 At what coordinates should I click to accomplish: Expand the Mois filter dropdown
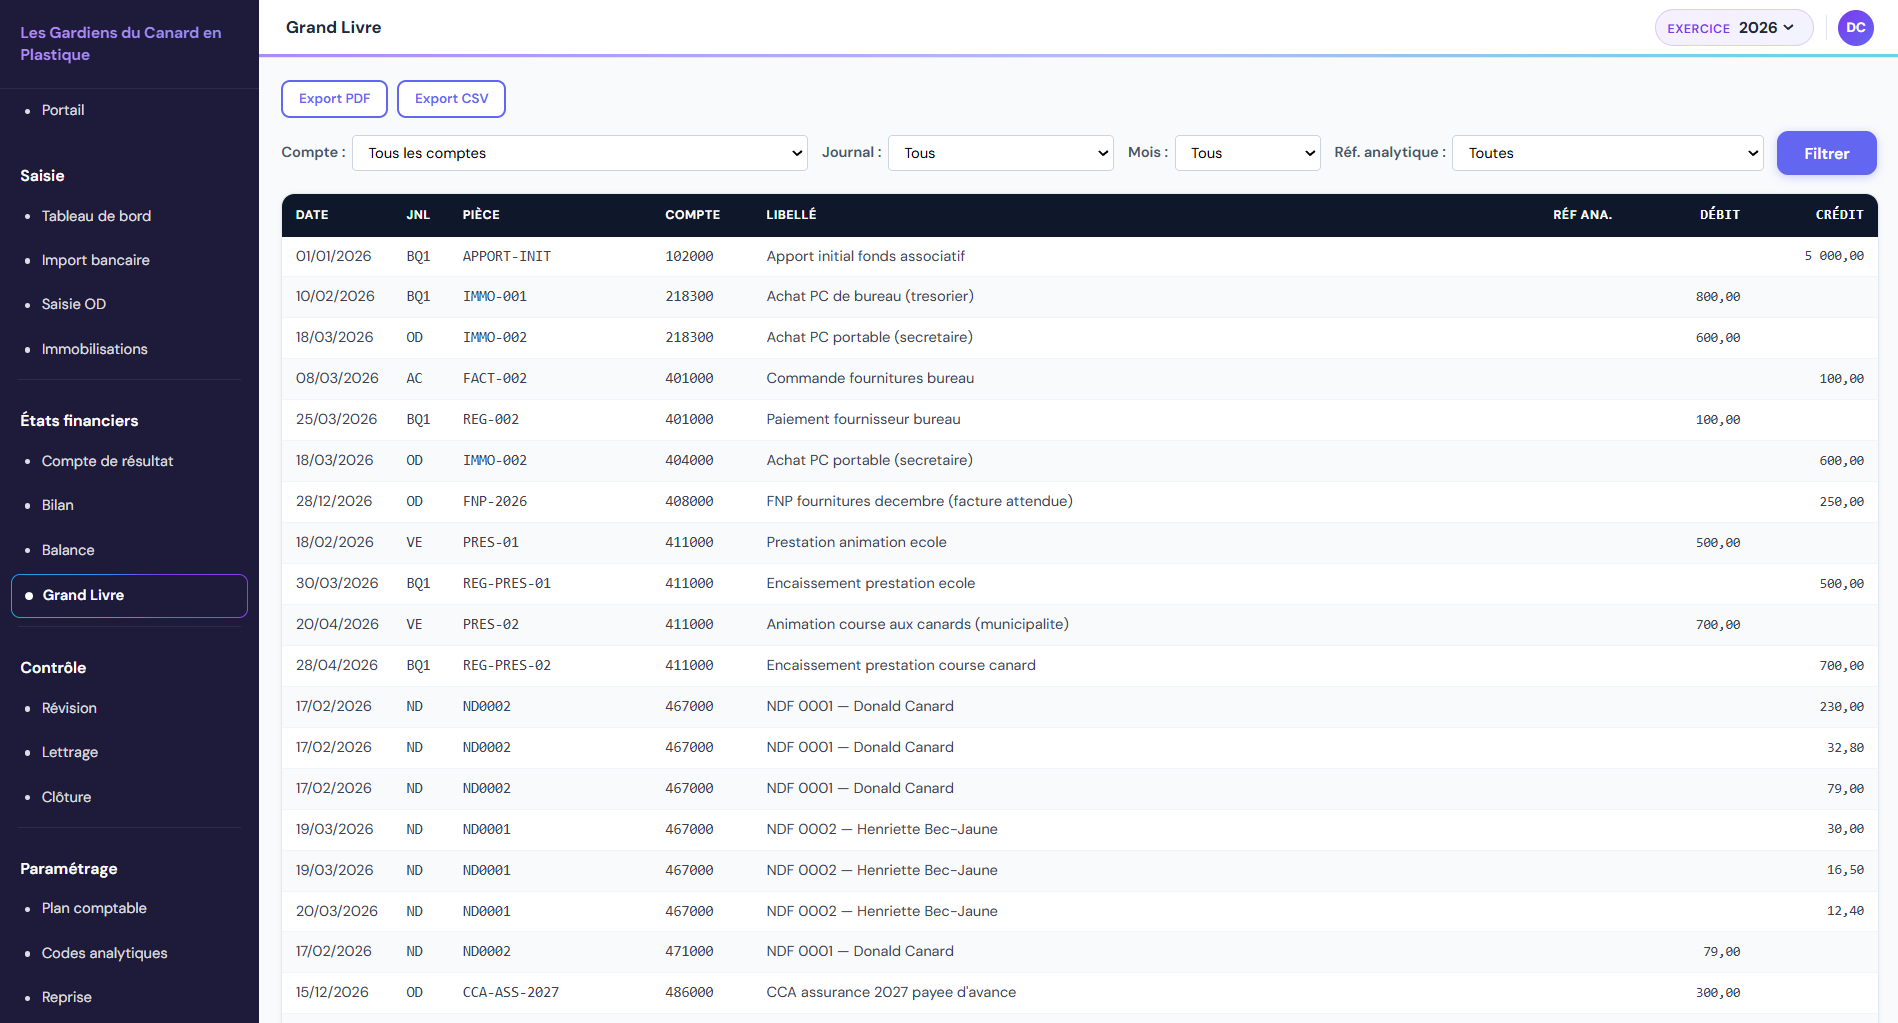[1247, 153]
